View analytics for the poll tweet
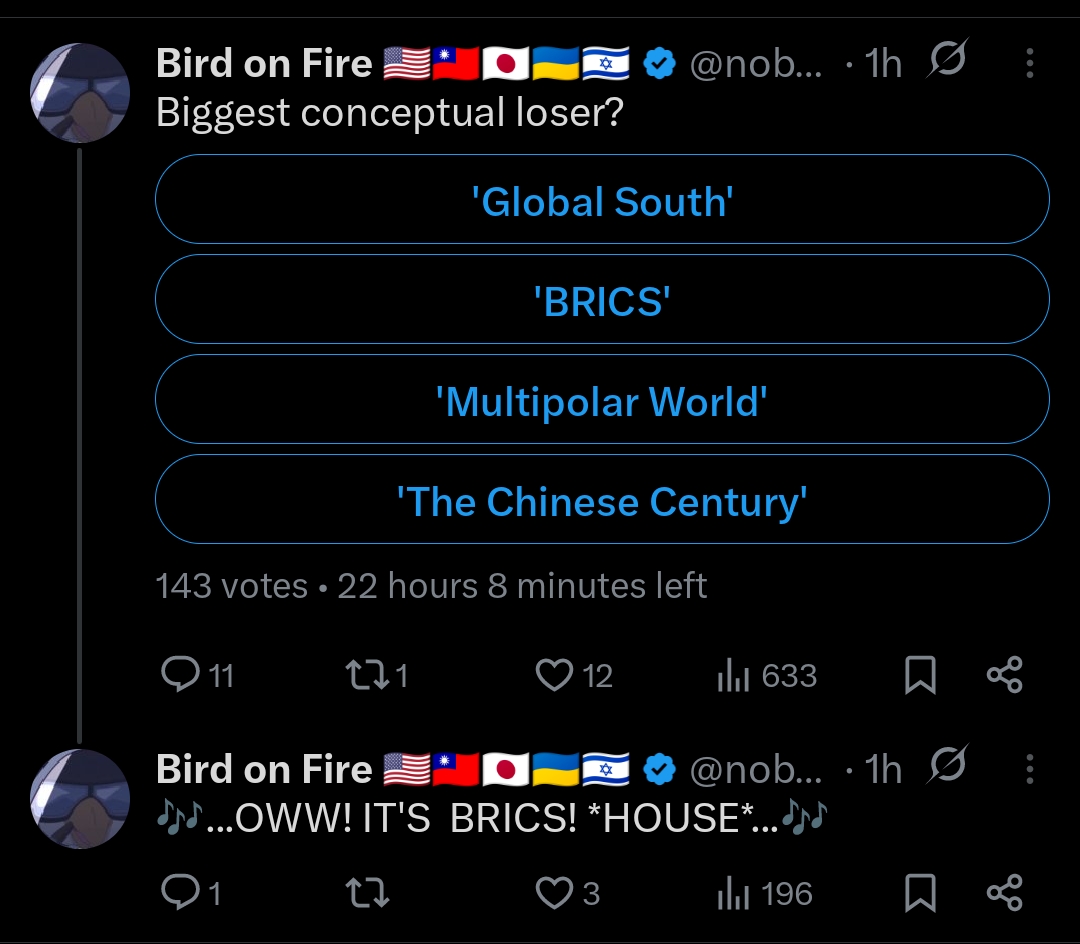Image resolution: width=1080 pixels, height=944 pixels. tap(734, 677)
